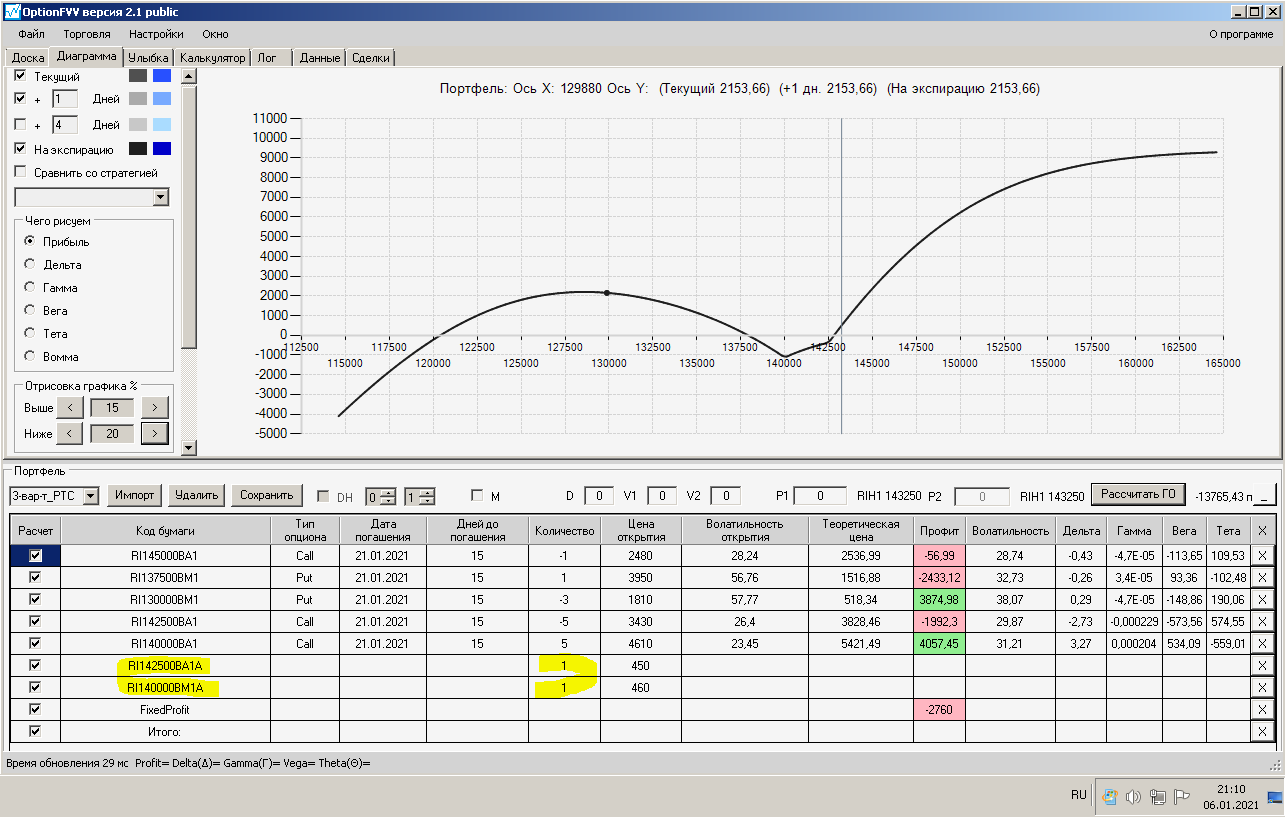Remove the RI130000BM1 row with X
1285x817 pixels.
tap(1262, 599)
